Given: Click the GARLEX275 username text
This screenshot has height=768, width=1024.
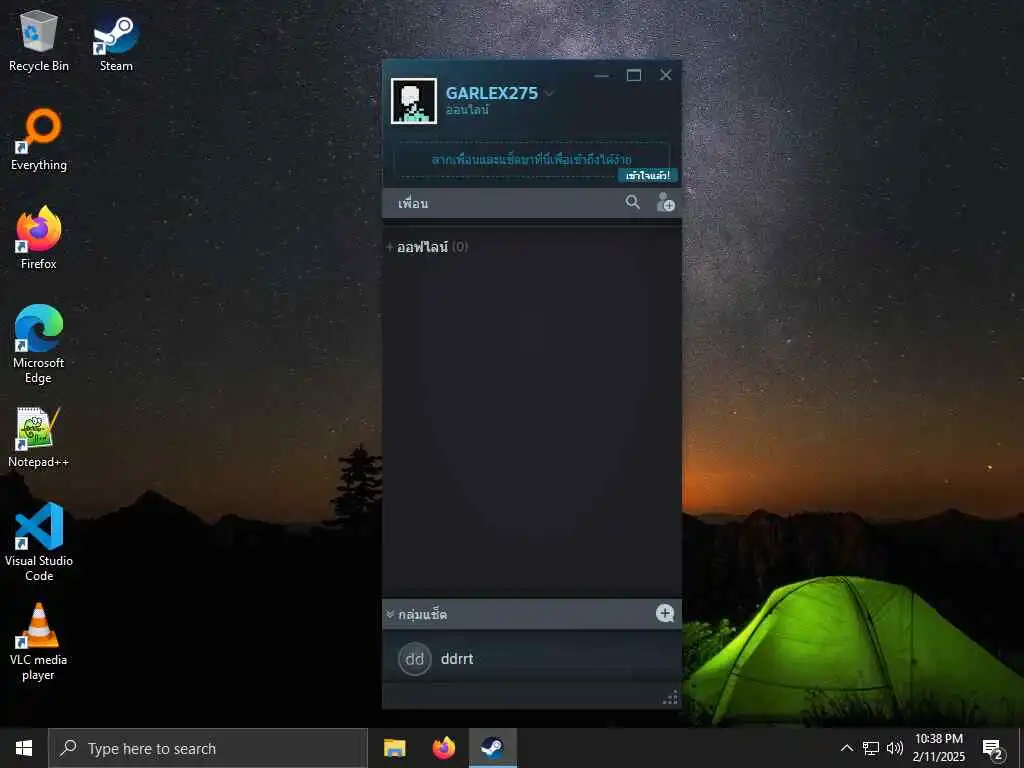Looking at the screenshot, I should click(x=491, y=93).
